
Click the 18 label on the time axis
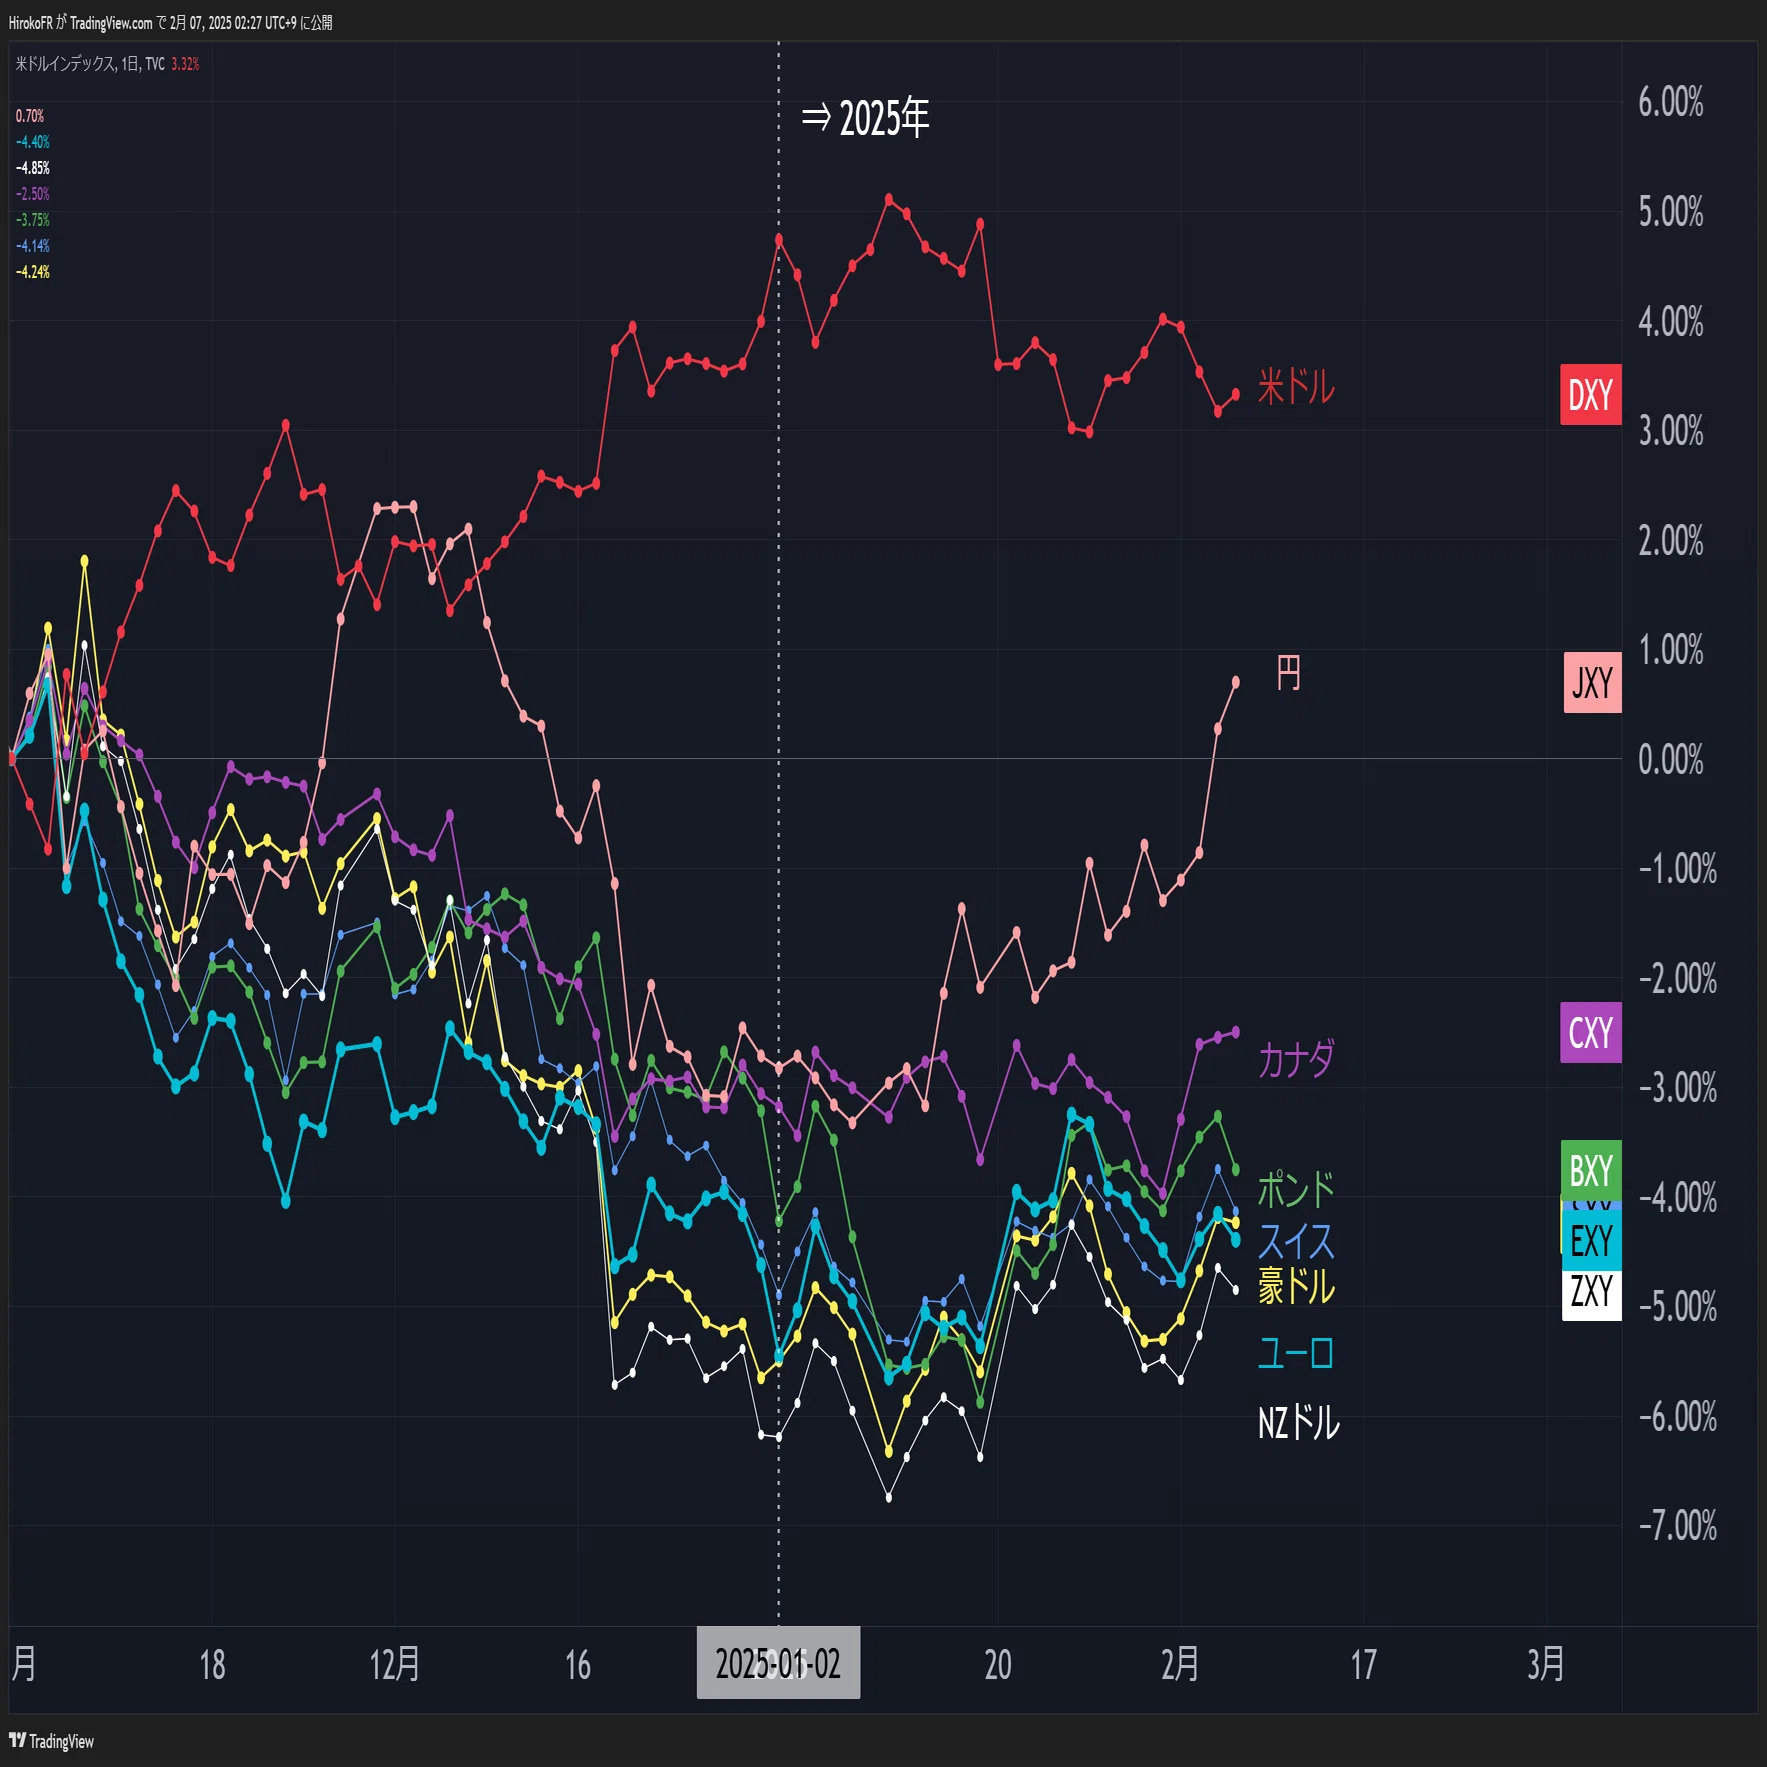coord(212,1665)
